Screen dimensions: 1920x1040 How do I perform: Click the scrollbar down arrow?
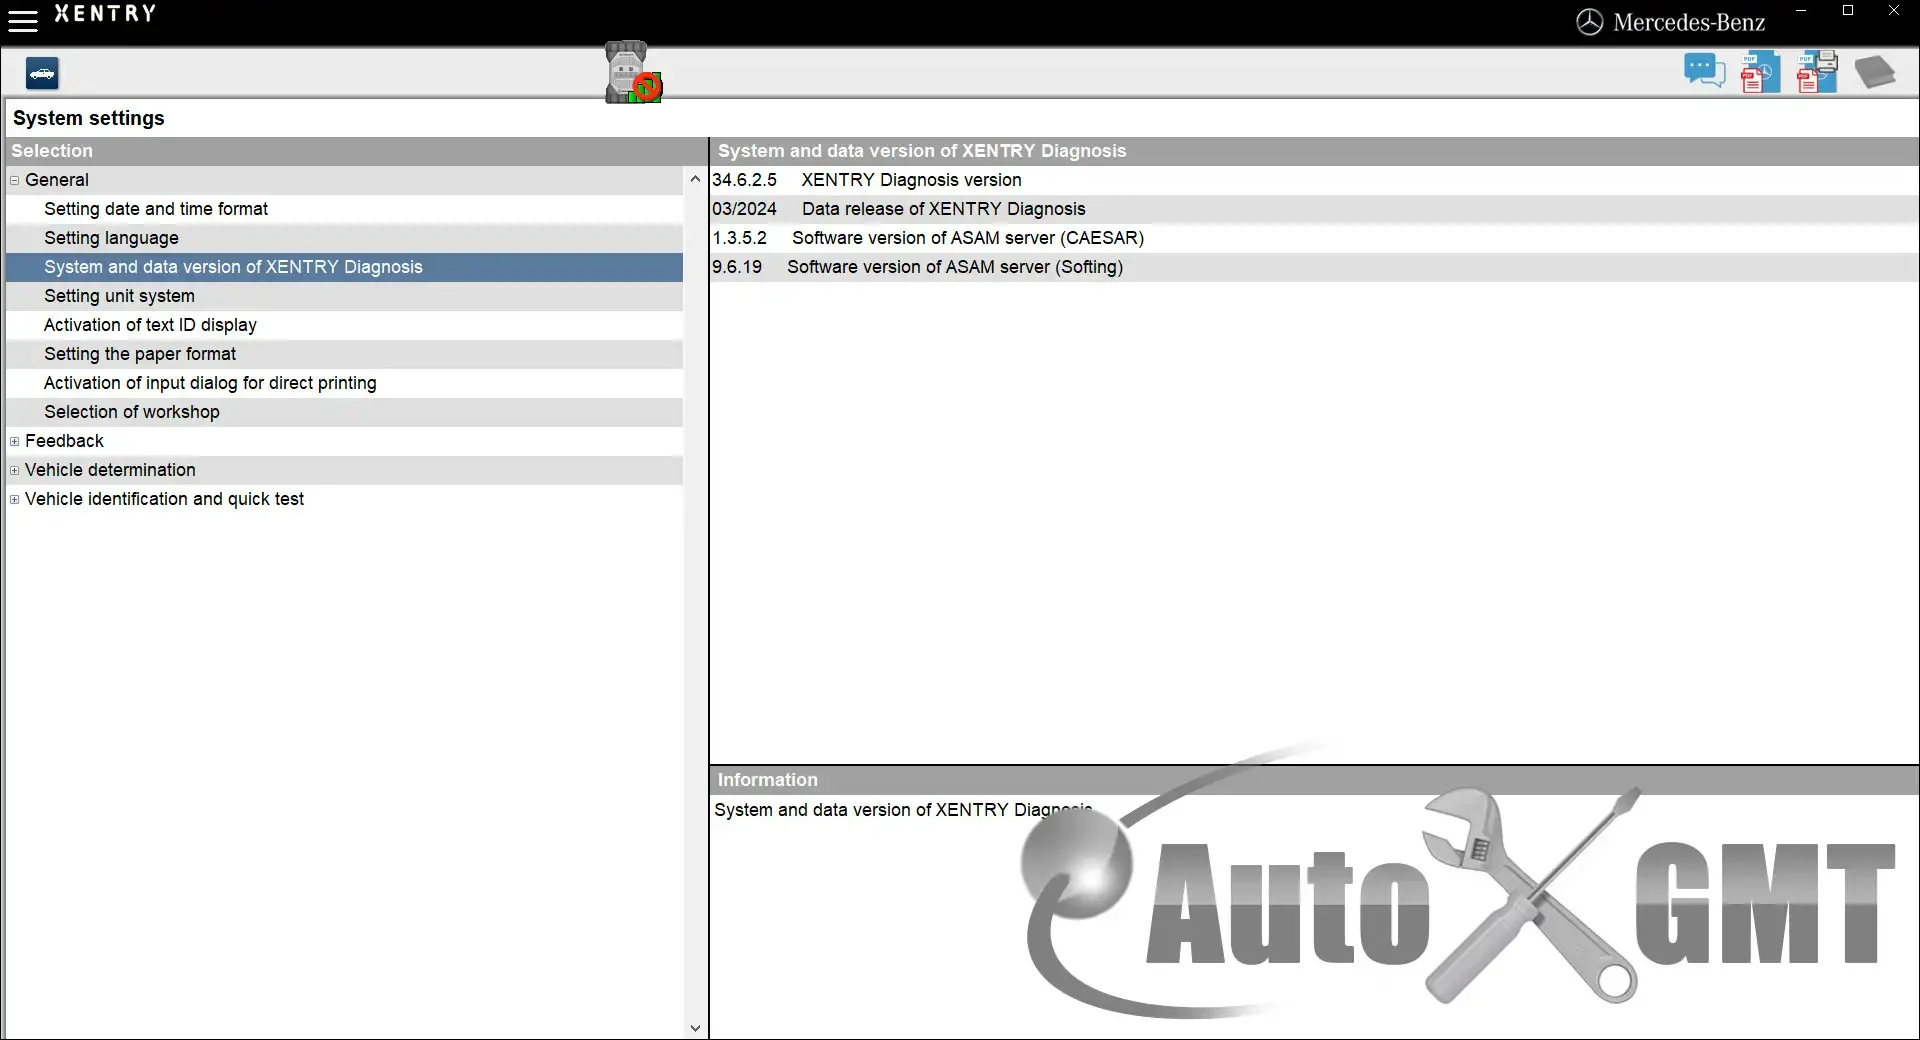[695, 1027]
